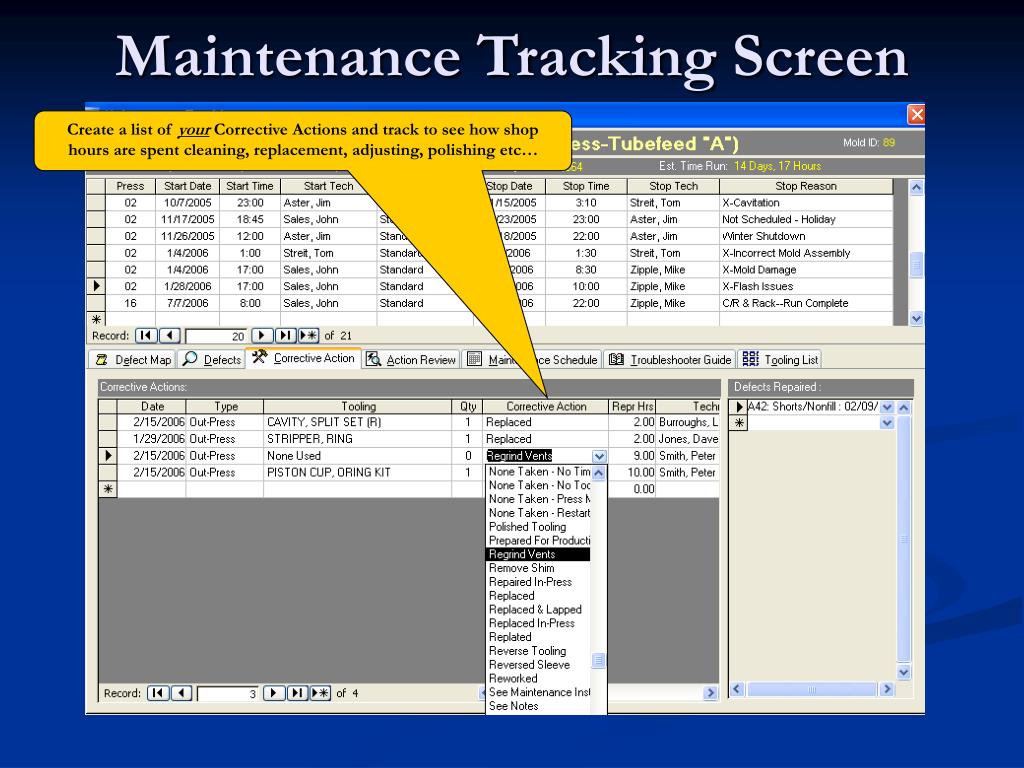Go to previous record in upper navigator
The image size is (1024, 768).
tap(170, 336)
